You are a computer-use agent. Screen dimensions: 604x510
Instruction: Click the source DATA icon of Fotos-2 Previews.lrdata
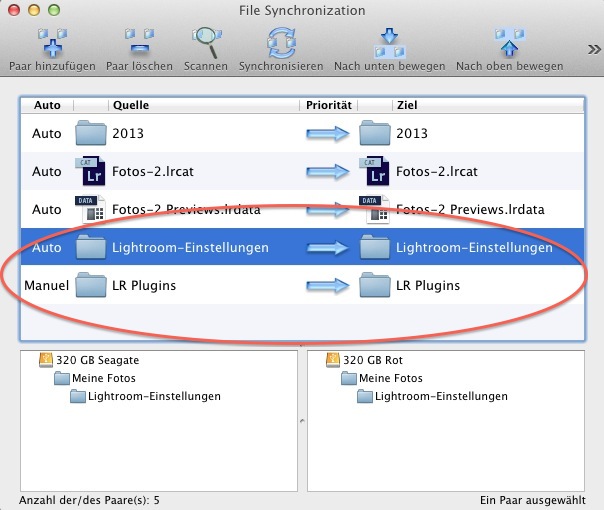coord(90,209)
